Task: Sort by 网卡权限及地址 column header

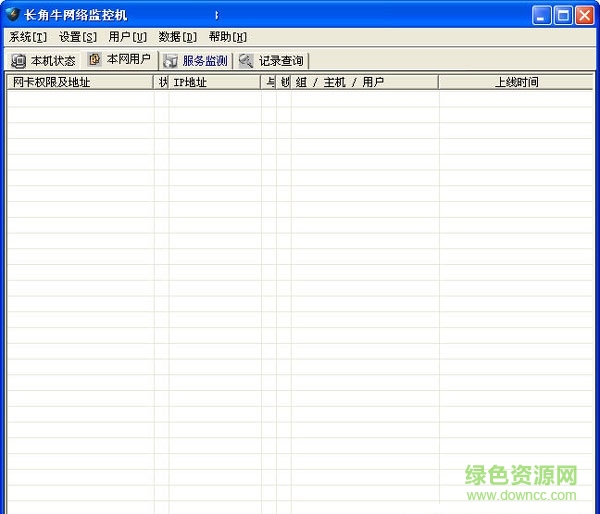Action: click(x=80, y=82)
